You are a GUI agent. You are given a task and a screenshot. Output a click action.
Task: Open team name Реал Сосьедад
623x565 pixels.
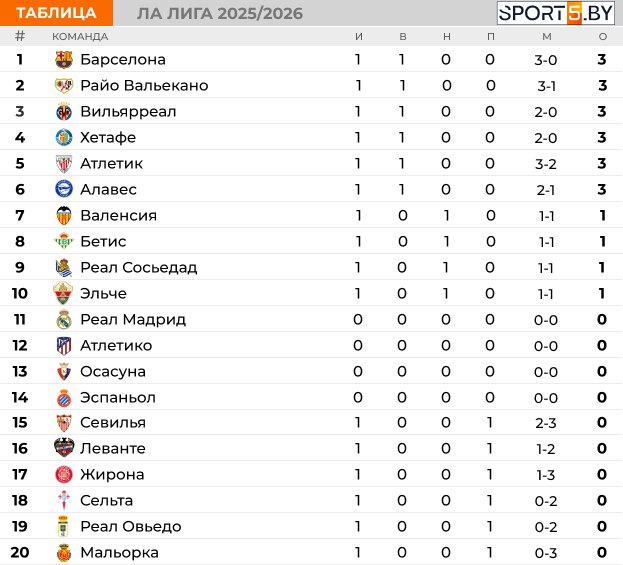pos(139,268)
